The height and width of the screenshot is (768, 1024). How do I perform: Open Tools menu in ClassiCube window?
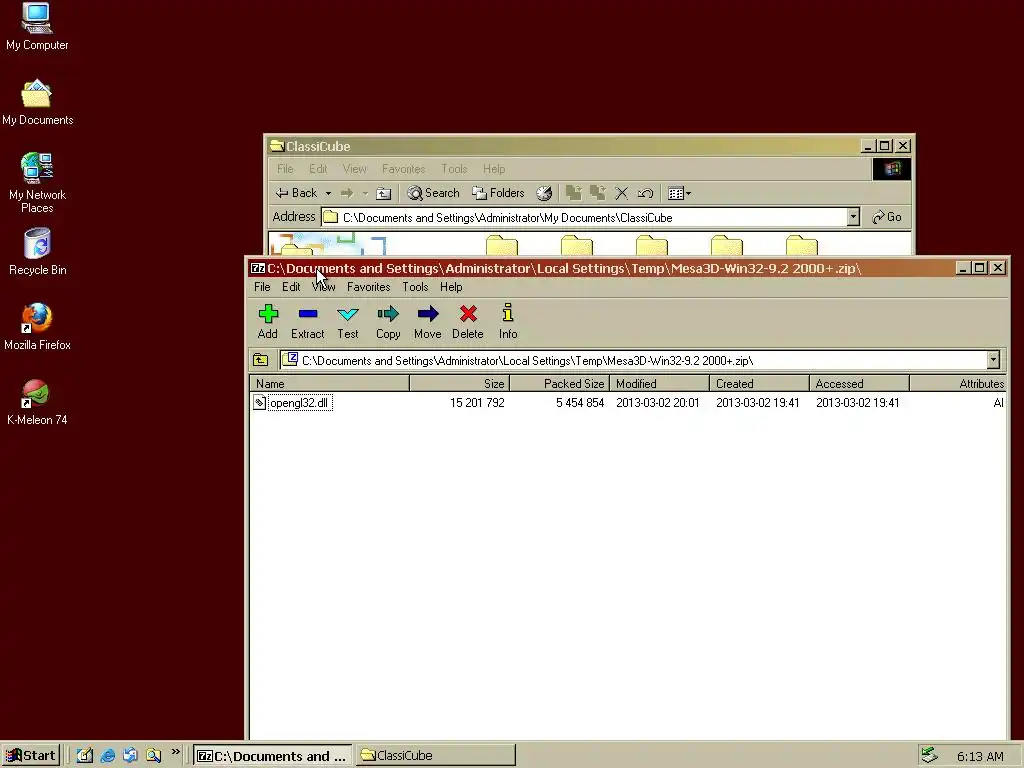click(x=454, y=168)
